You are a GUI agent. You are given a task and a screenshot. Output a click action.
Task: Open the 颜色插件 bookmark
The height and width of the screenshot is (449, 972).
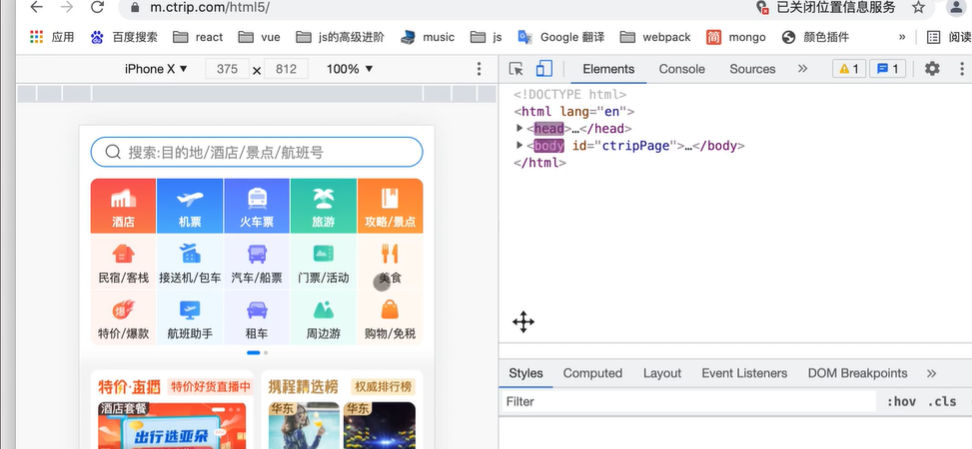click(815, 37)
